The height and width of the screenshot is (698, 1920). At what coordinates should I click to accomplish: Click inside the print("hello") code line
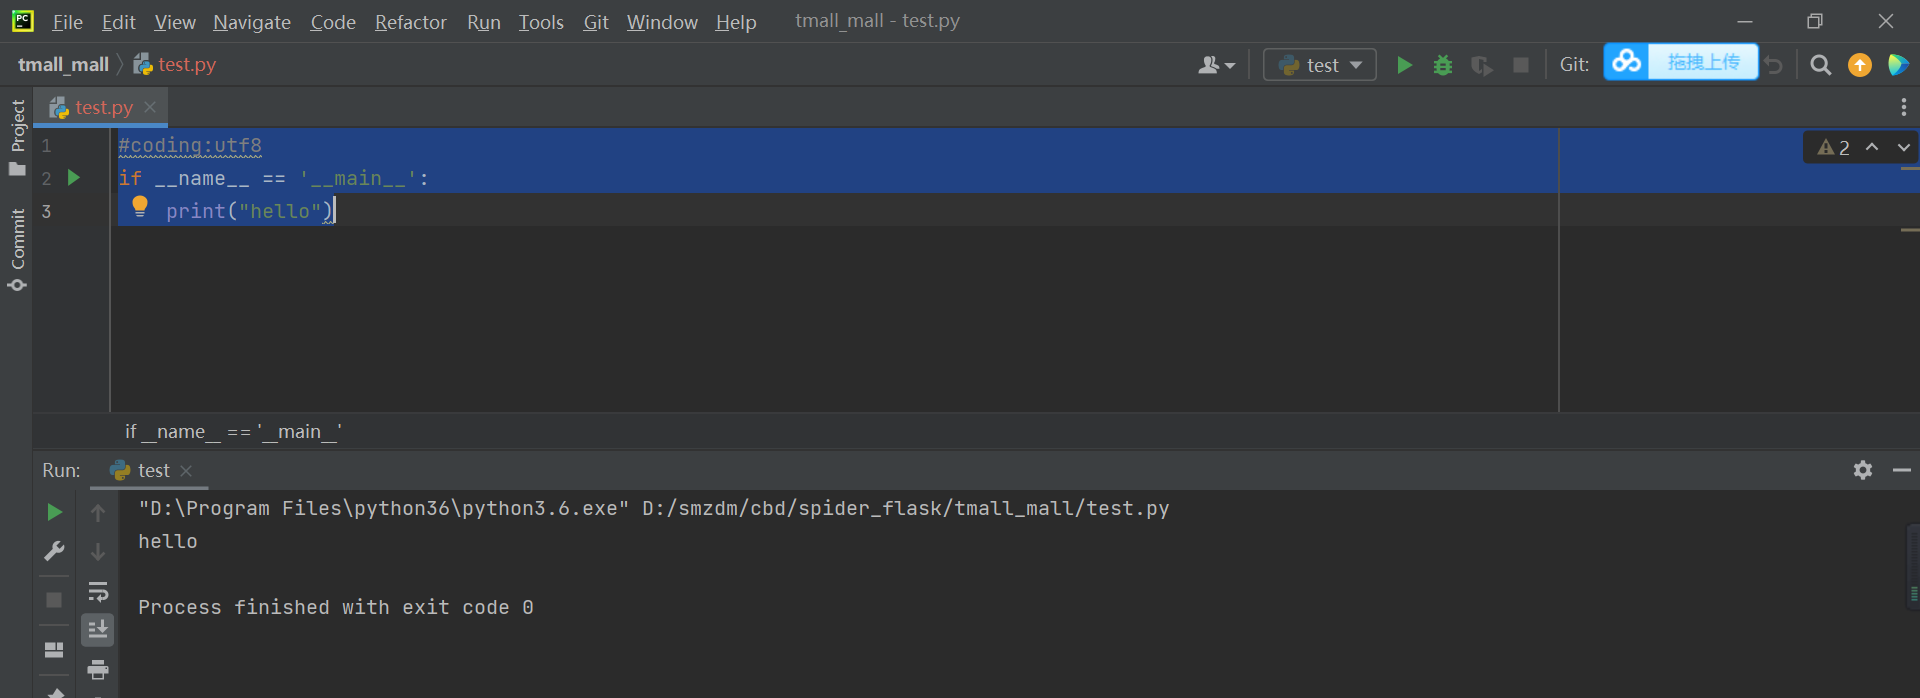click(250, 211)
